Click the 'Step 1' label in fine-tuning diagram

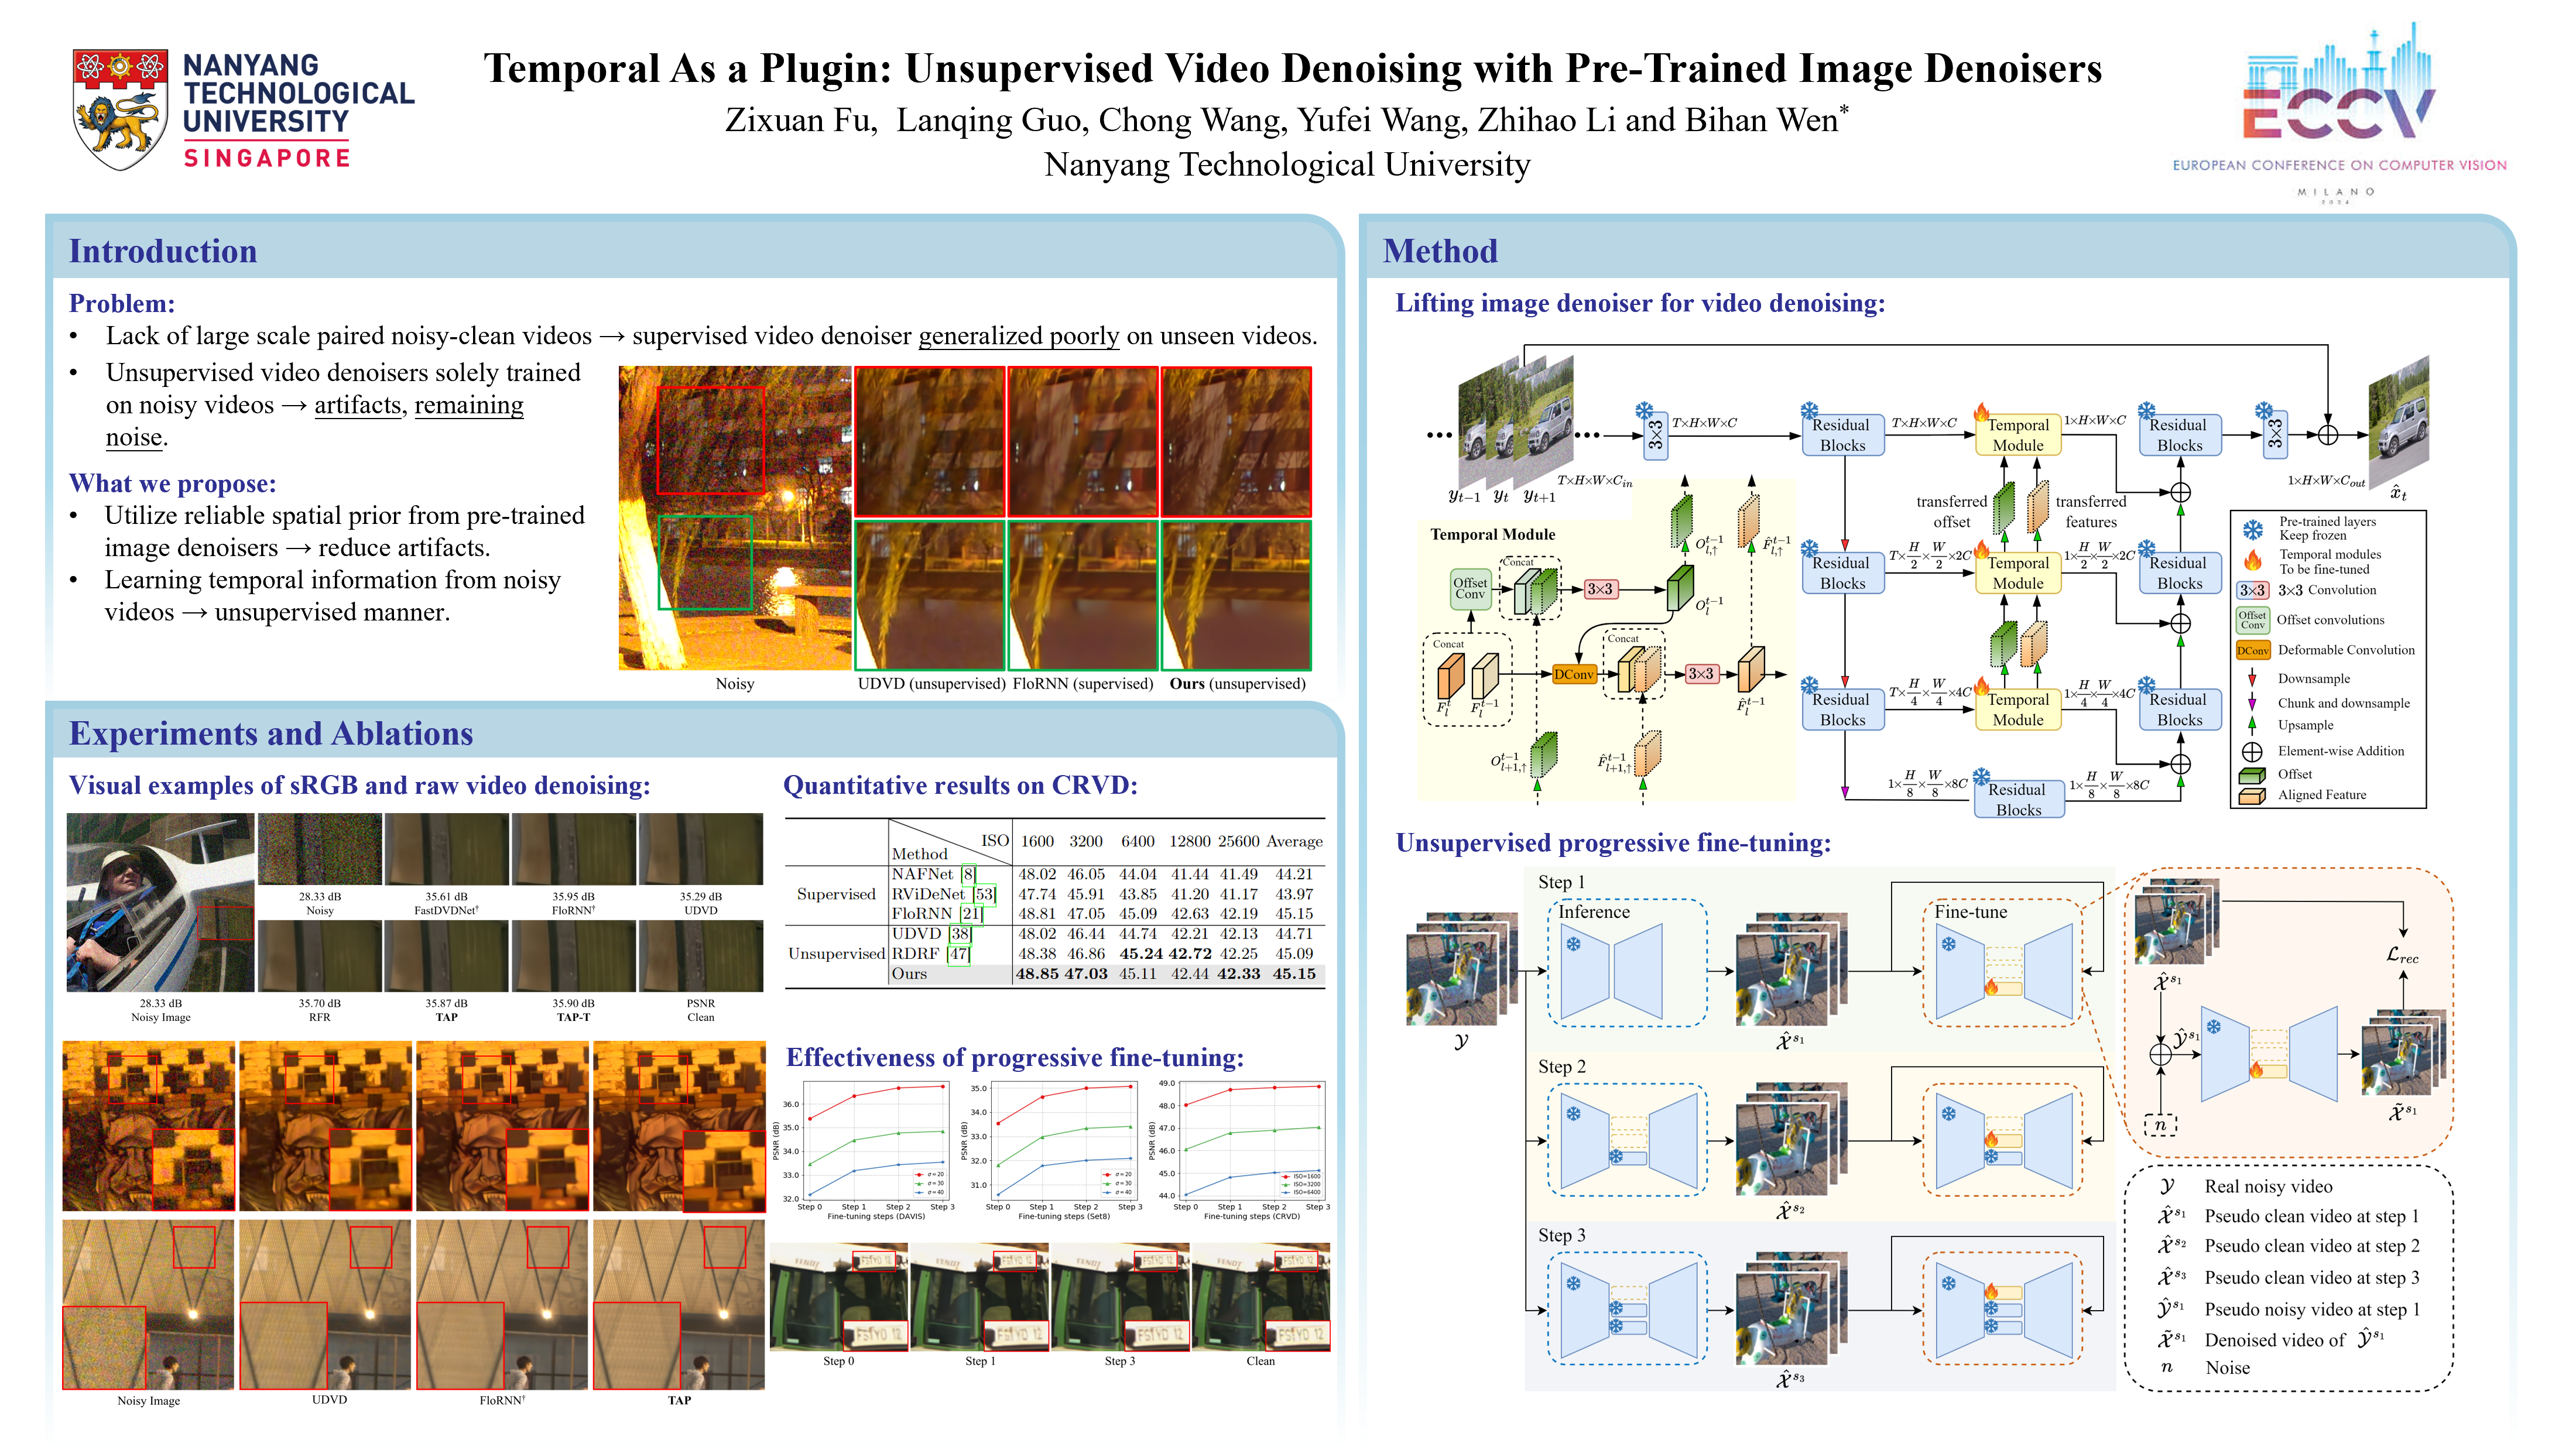(1561, 882)
